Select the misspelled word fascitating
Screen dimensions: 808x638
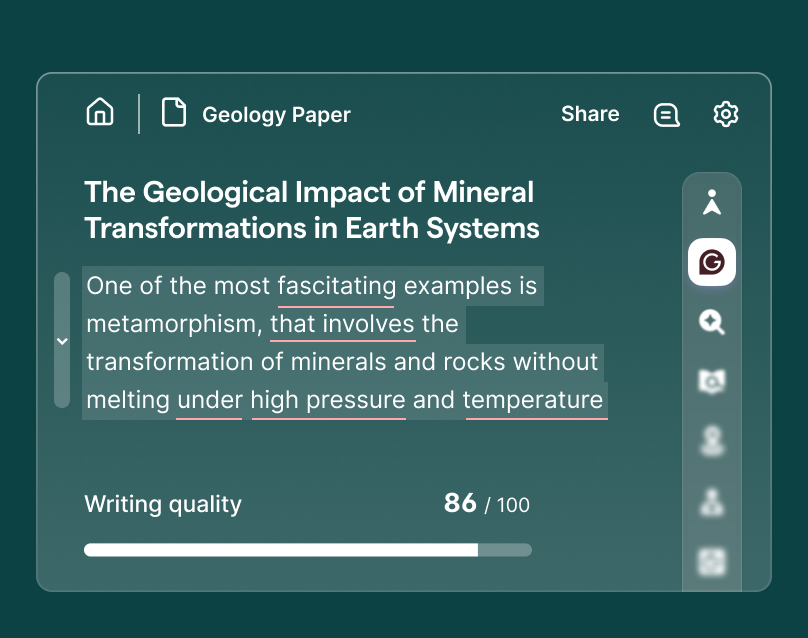(337, 286)
